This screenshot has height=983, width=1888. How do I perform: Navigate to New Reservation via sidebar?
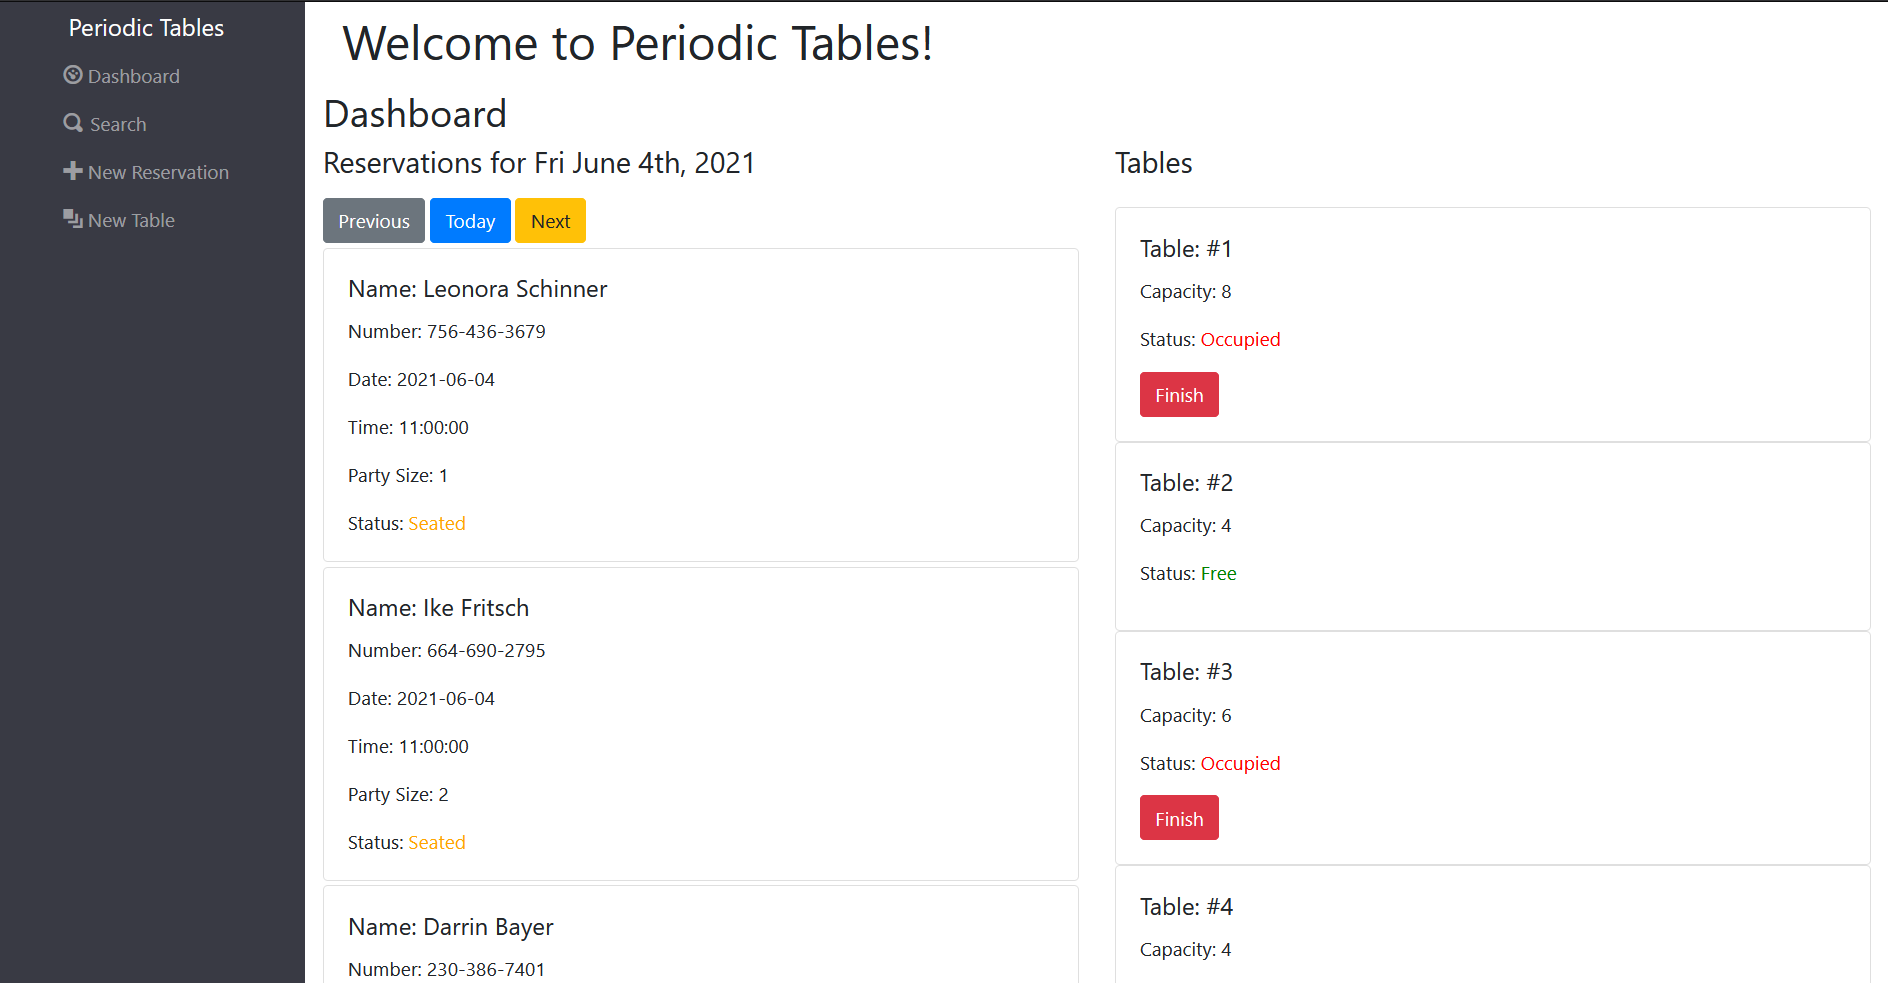157,171
